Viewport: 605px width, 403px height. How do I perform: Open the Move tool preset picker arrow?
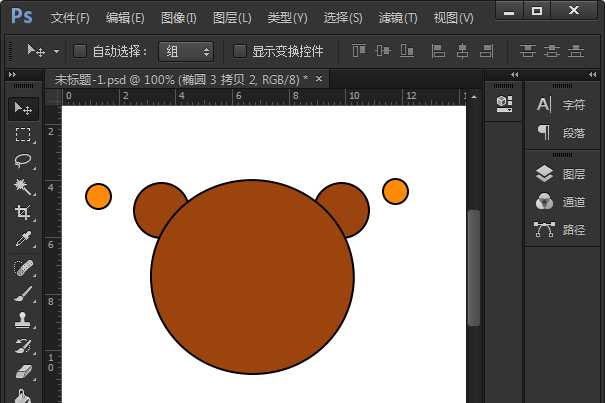coord(56,51)
